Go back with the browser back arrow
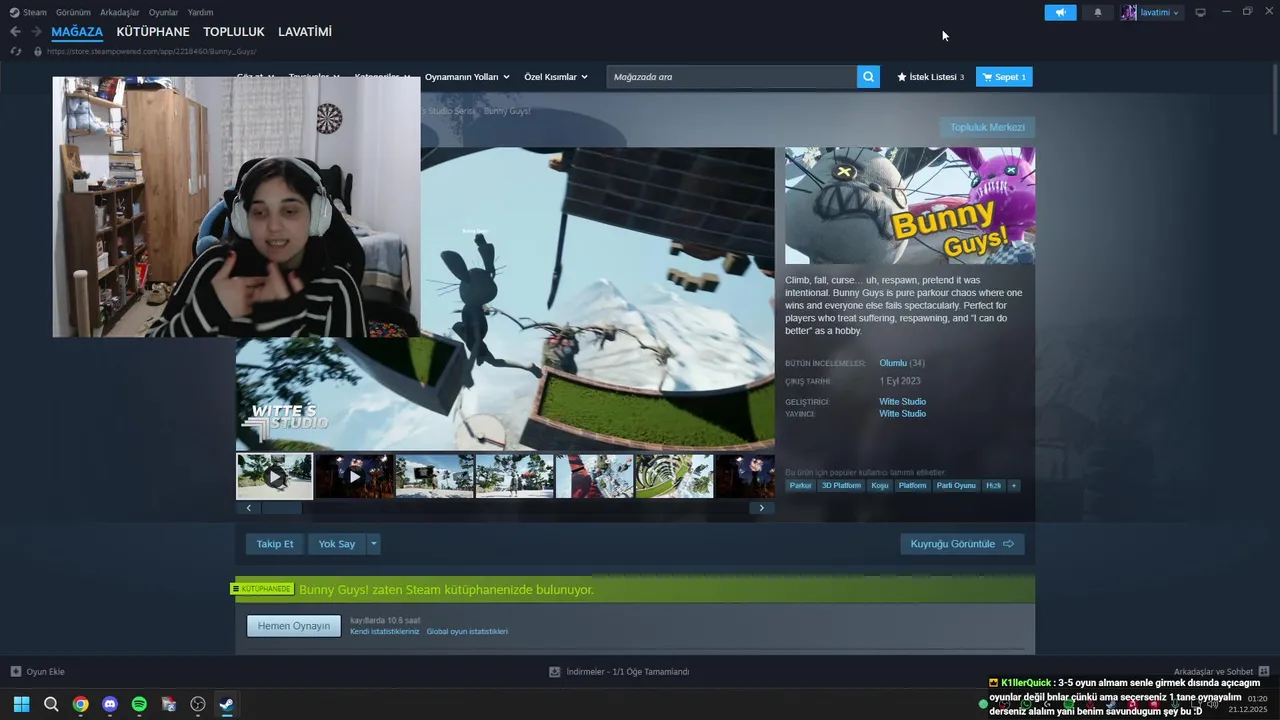This screenshot has height=720, width=1280. coord(15,32)
